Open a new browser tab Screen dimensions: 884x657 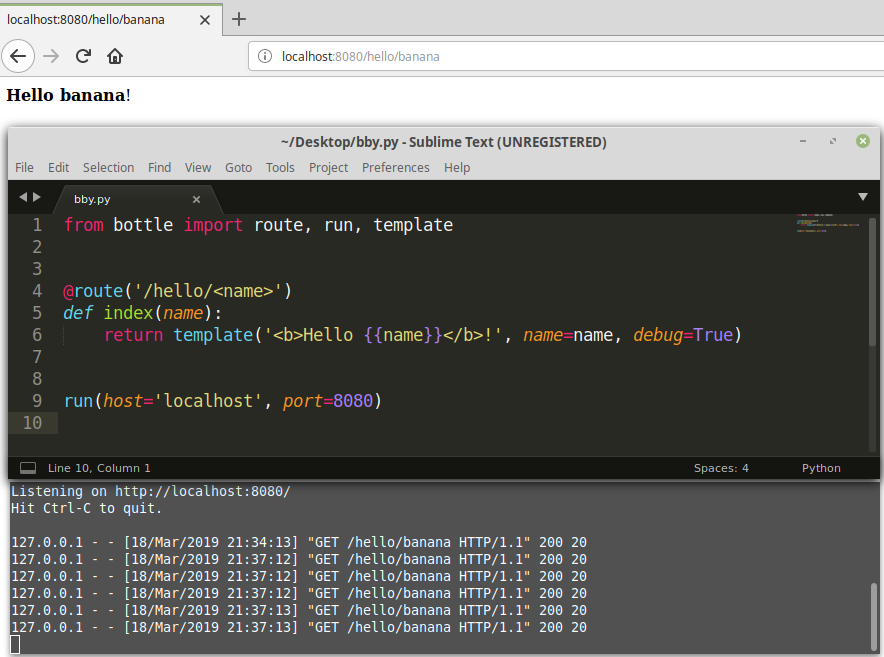pos(238,19)
